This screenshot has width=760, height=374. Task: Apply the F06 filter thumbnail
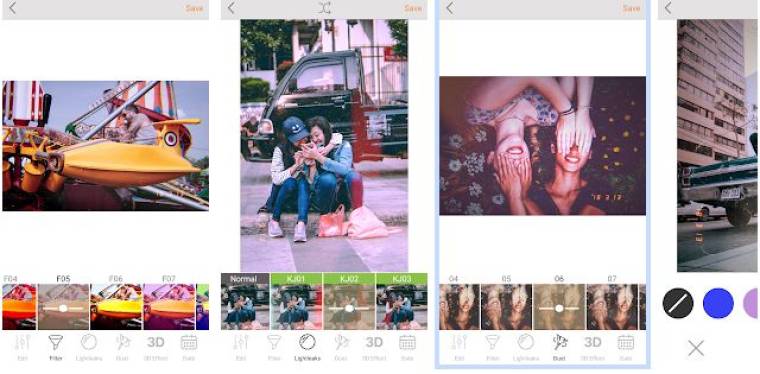pos(116,307)
